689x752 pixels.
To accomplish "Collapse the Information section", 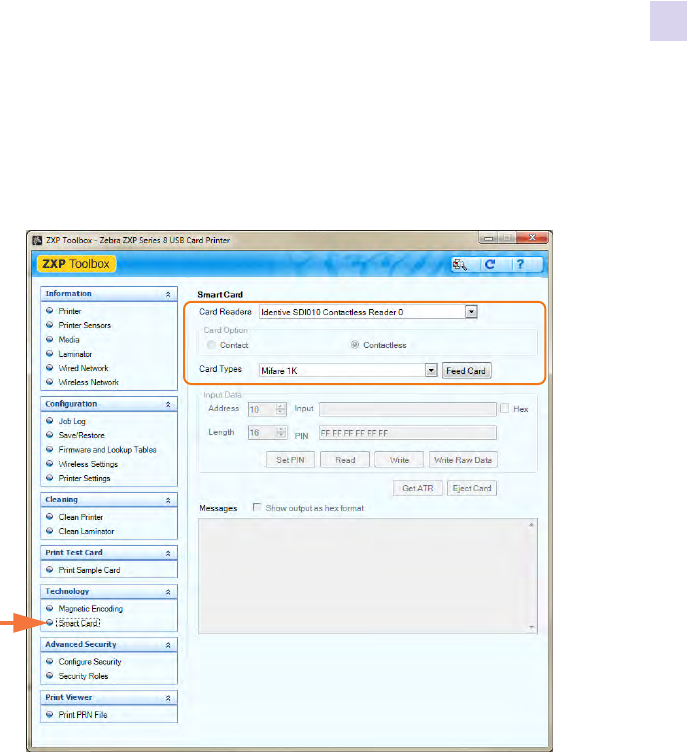I will [x=168, y=294].
